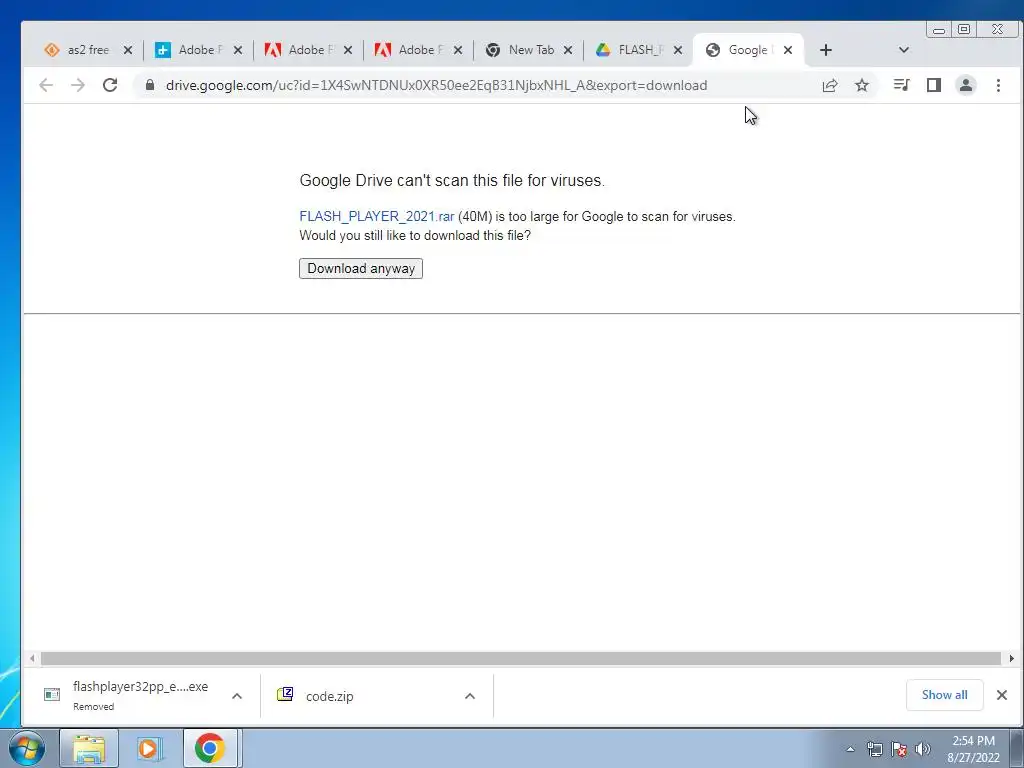The image size is (1024, 768).
Task: Click the Chrome taskbar icon
Action: pos(210,748)
